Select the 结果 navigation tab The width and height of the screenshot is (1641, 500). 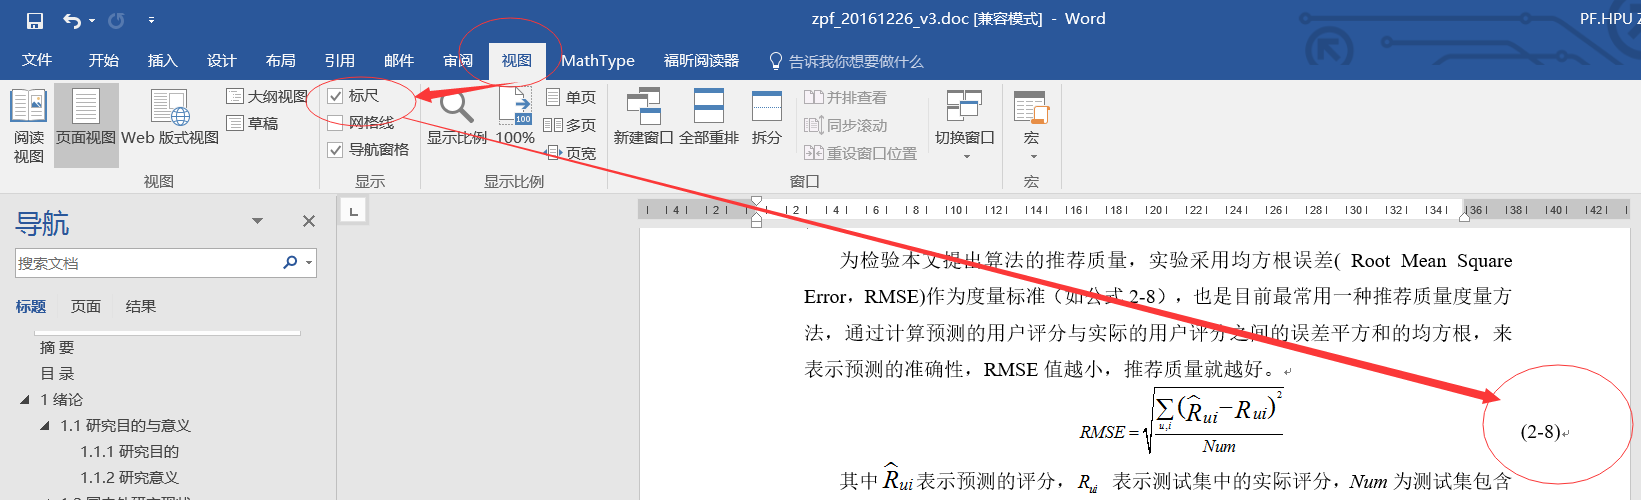click(x=141, y=307)
